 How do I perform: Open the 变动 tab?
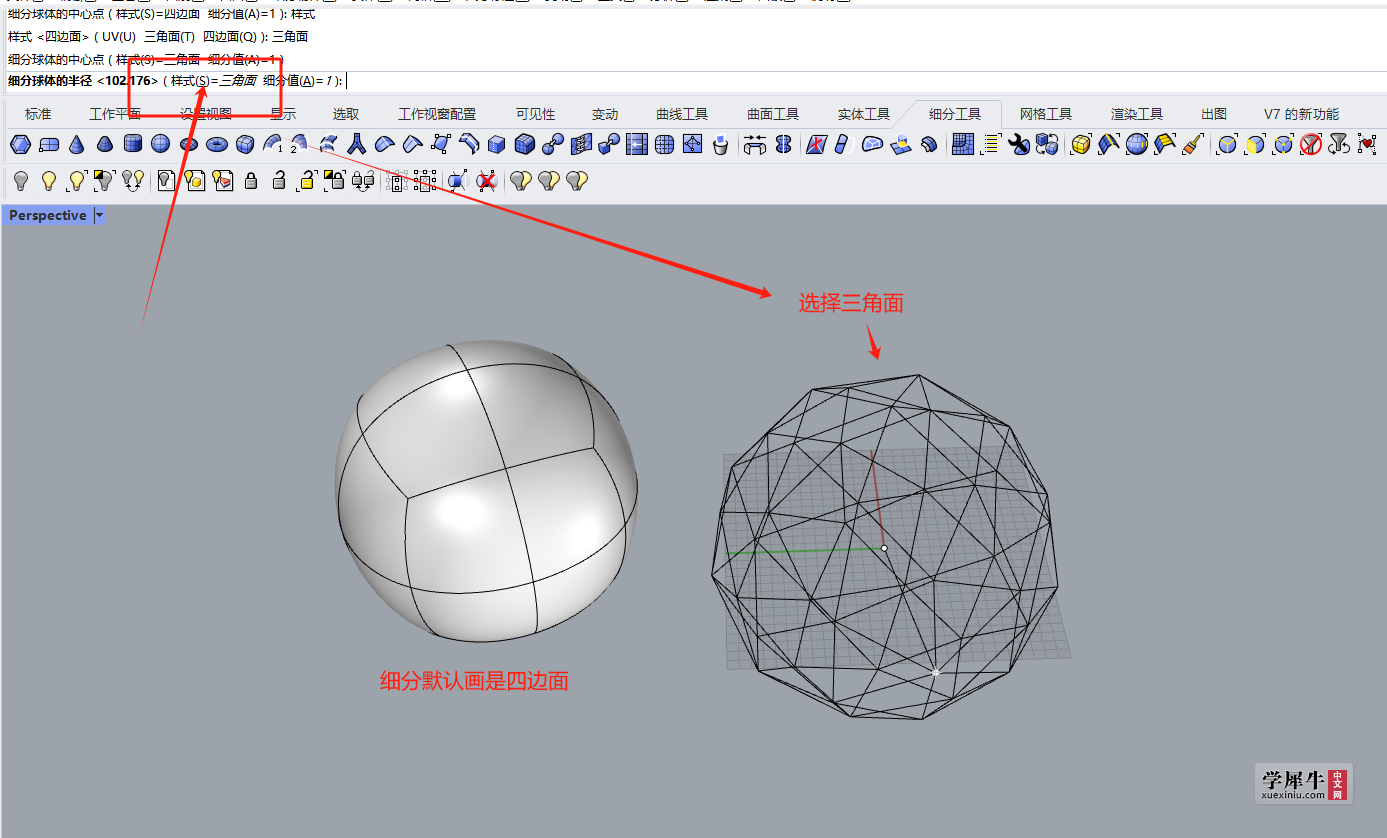coord(605,114)
